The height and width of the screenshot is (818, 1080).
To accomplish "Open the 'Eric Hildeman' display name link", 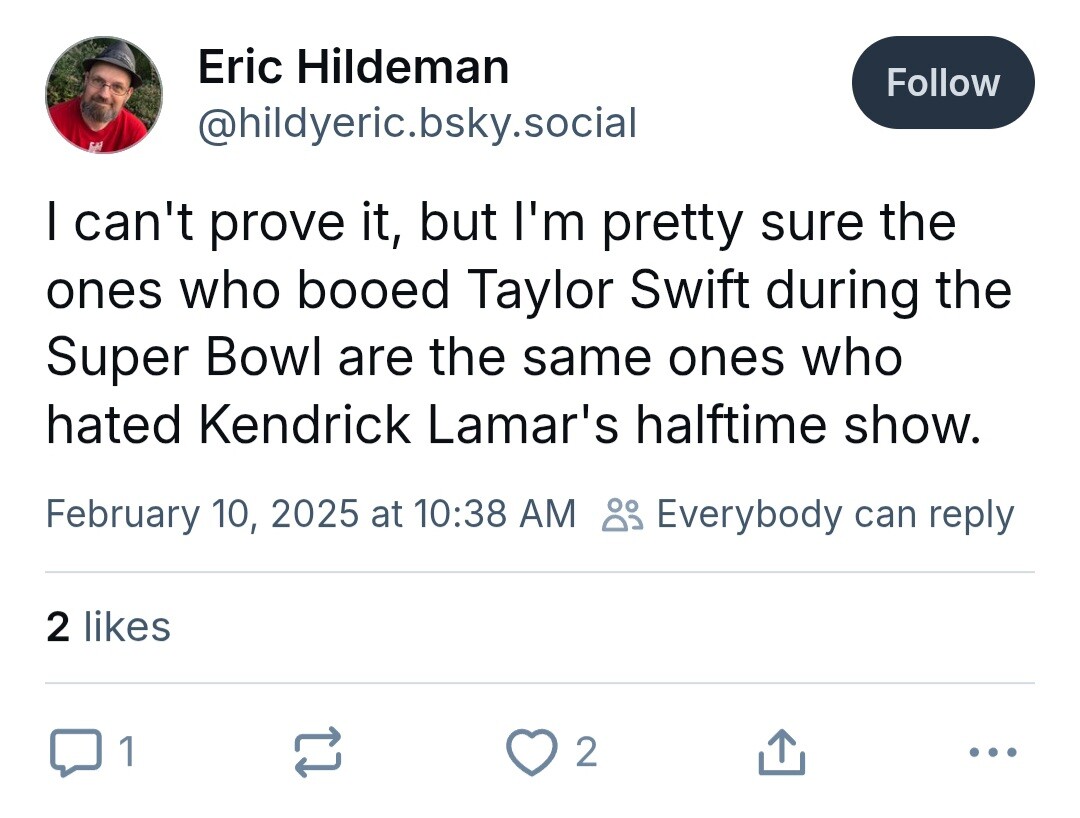I will [x=353, y=68].
